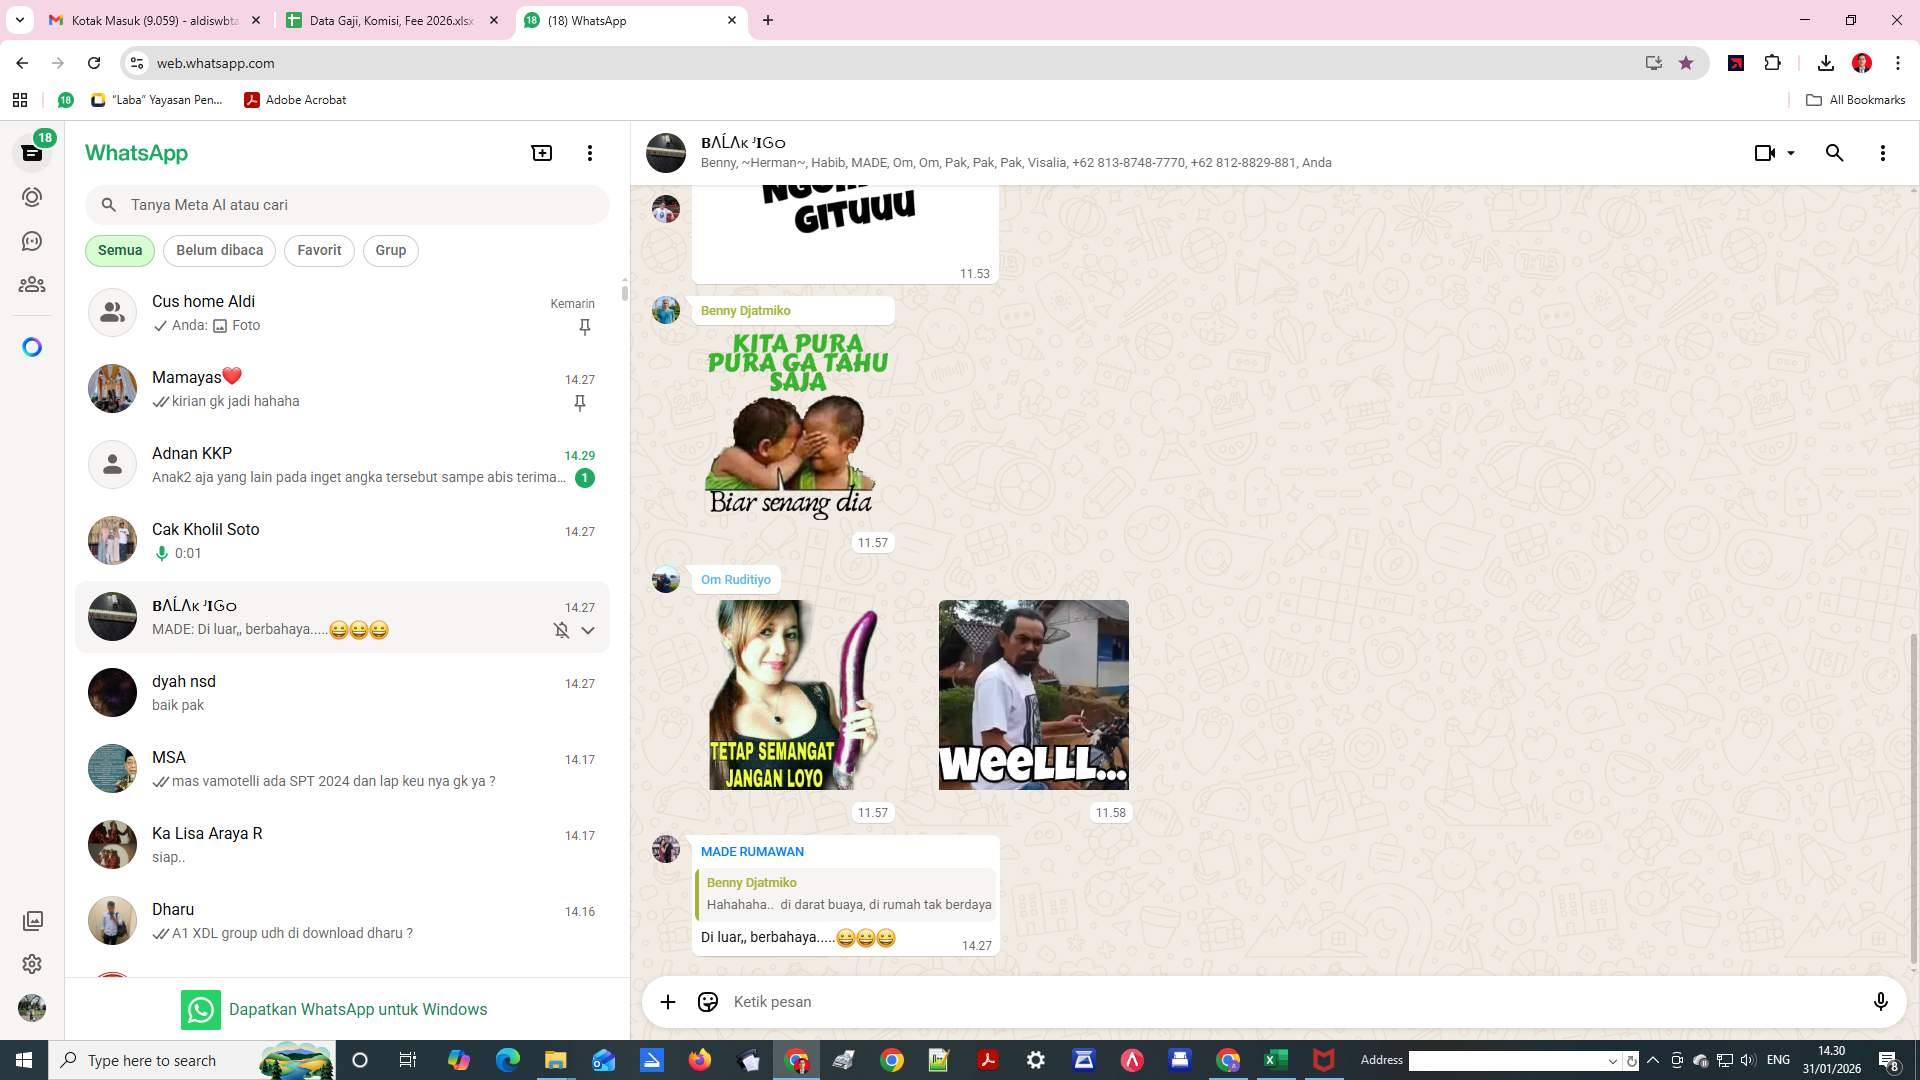Screen dimensions: 1920x1080
Task: Open the three-dot menu in the chat header
Action: click(x=1883, y=153)
